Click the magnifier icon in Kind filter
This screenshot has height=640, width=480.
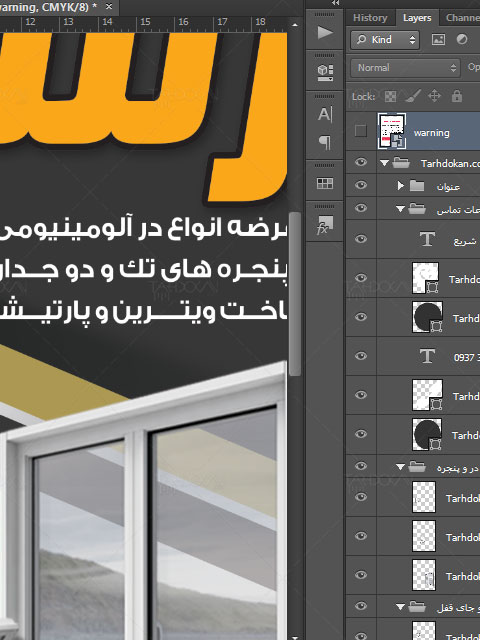click(362, 39)
